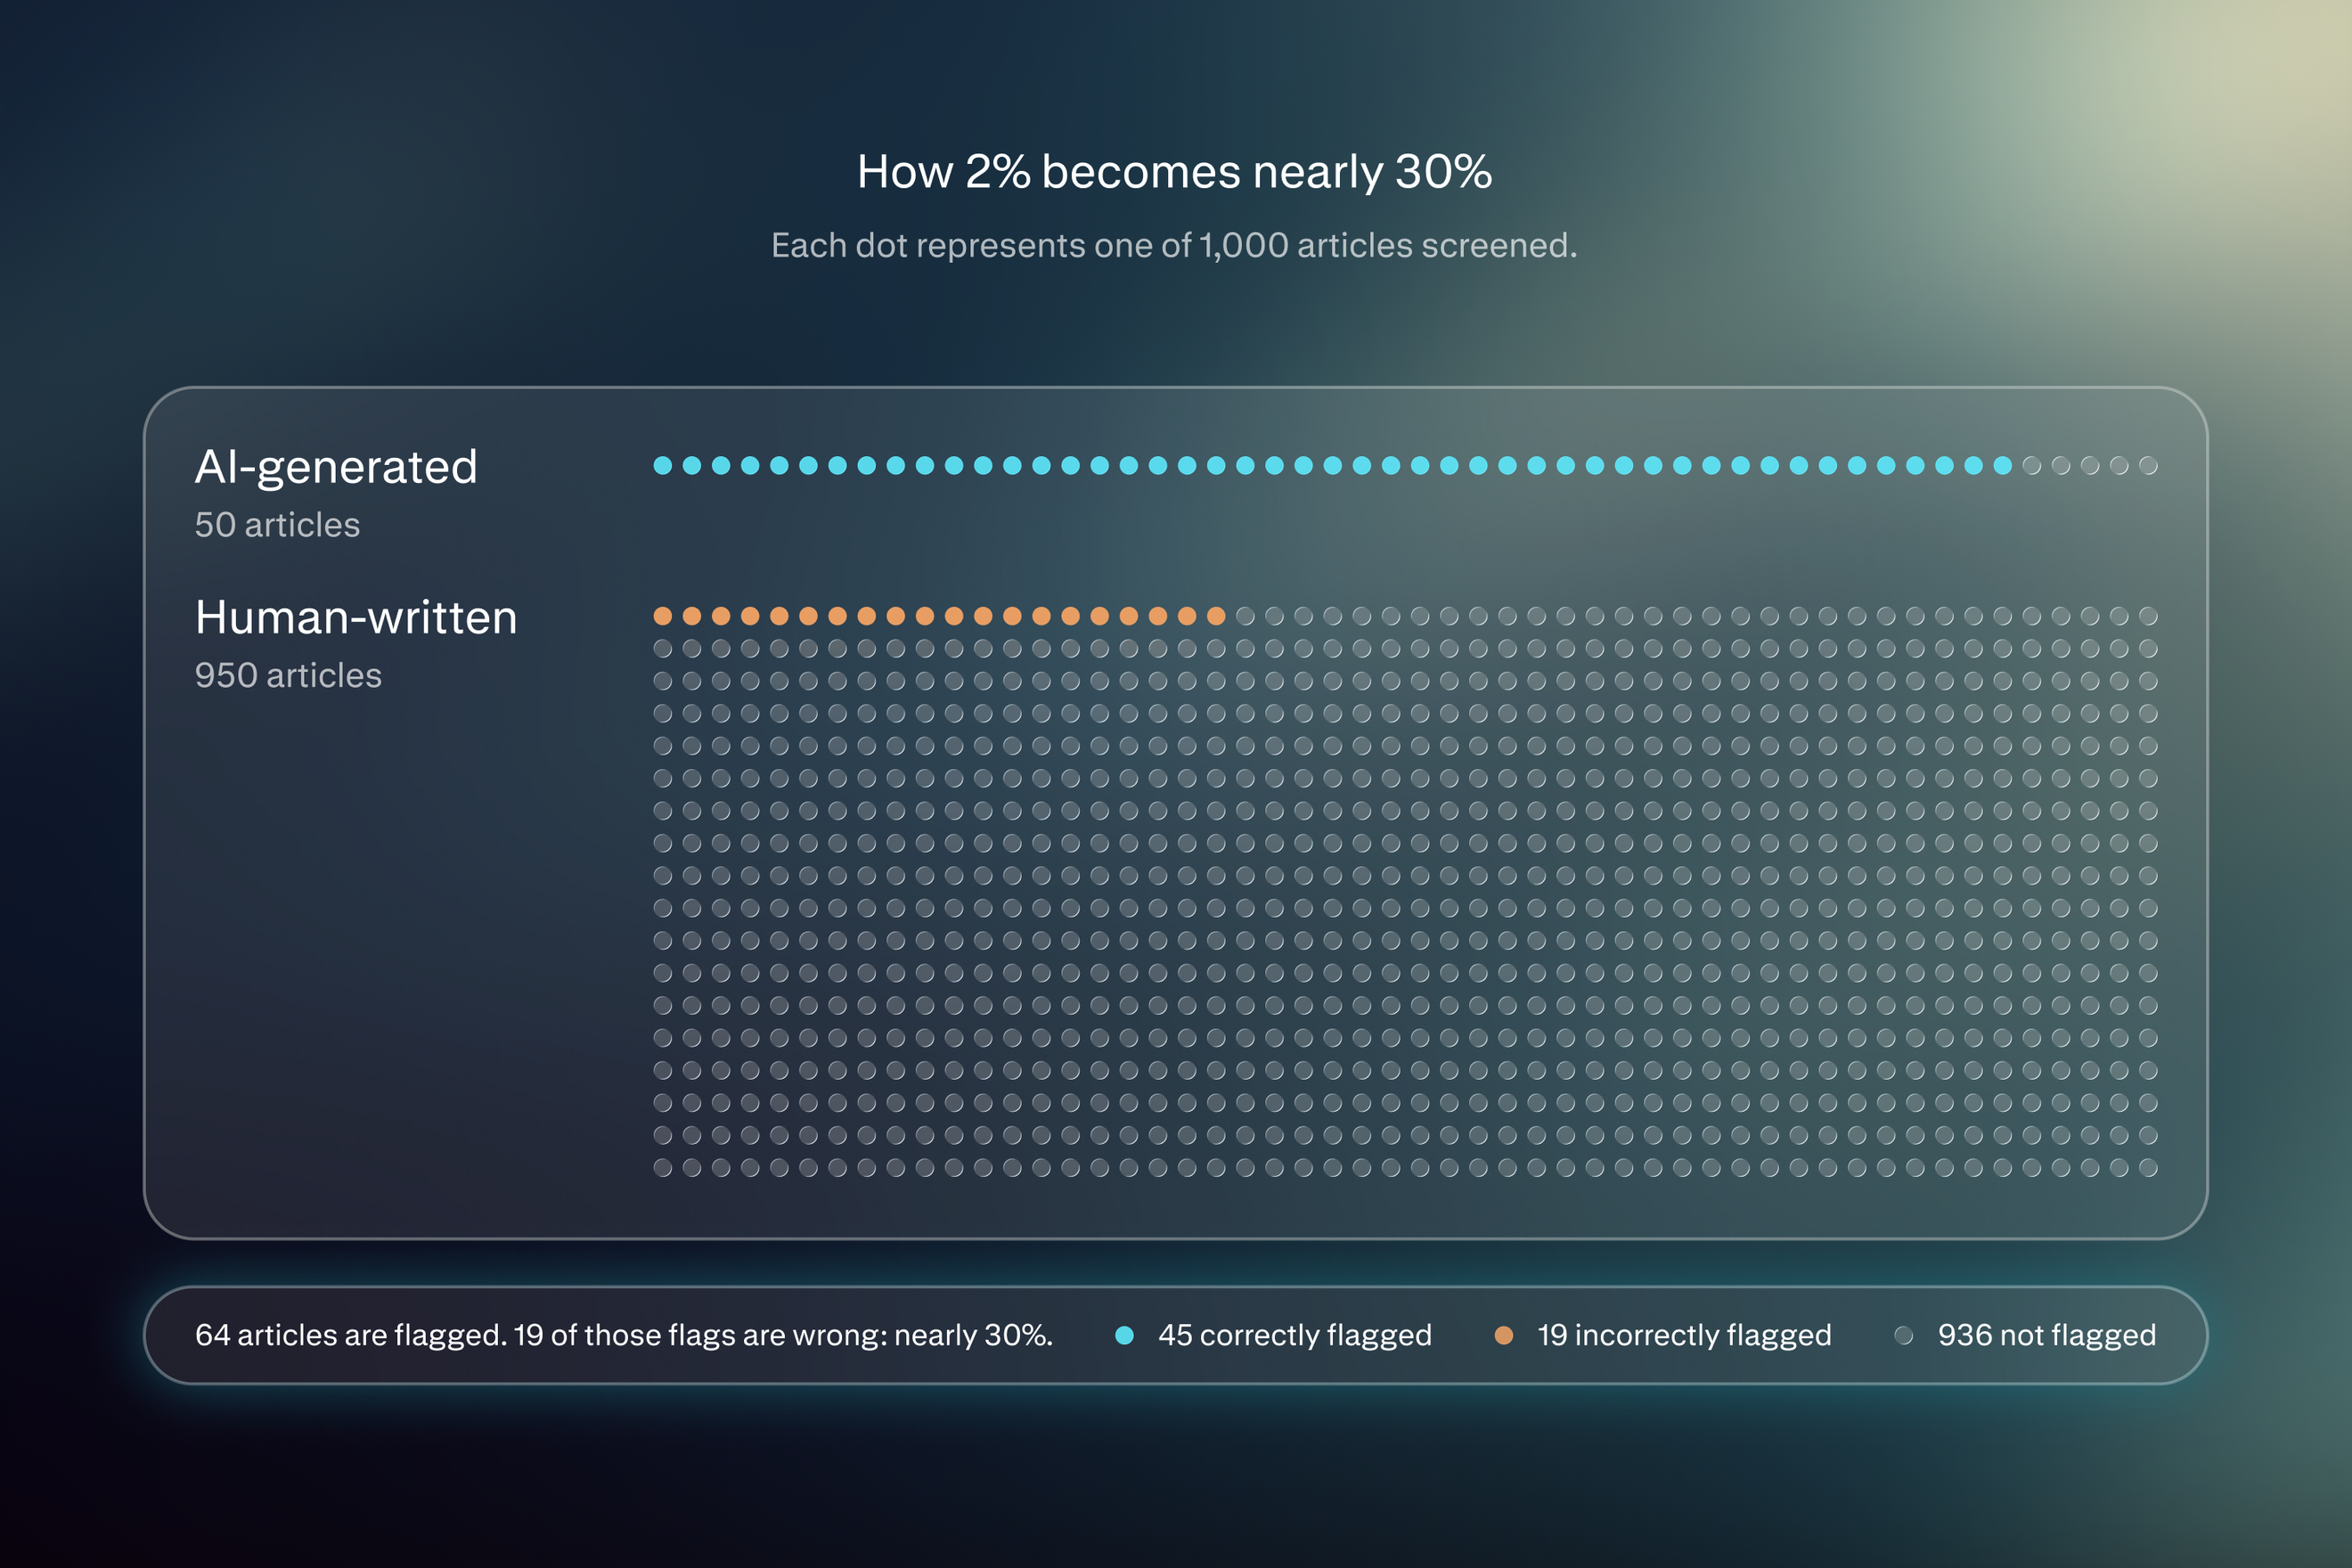Image resolution: width=2352 pixels, height=1568 pixels.
Task: Click the 19 incorrectly flagged legend text
Action: click(x=1684, y=1335)
